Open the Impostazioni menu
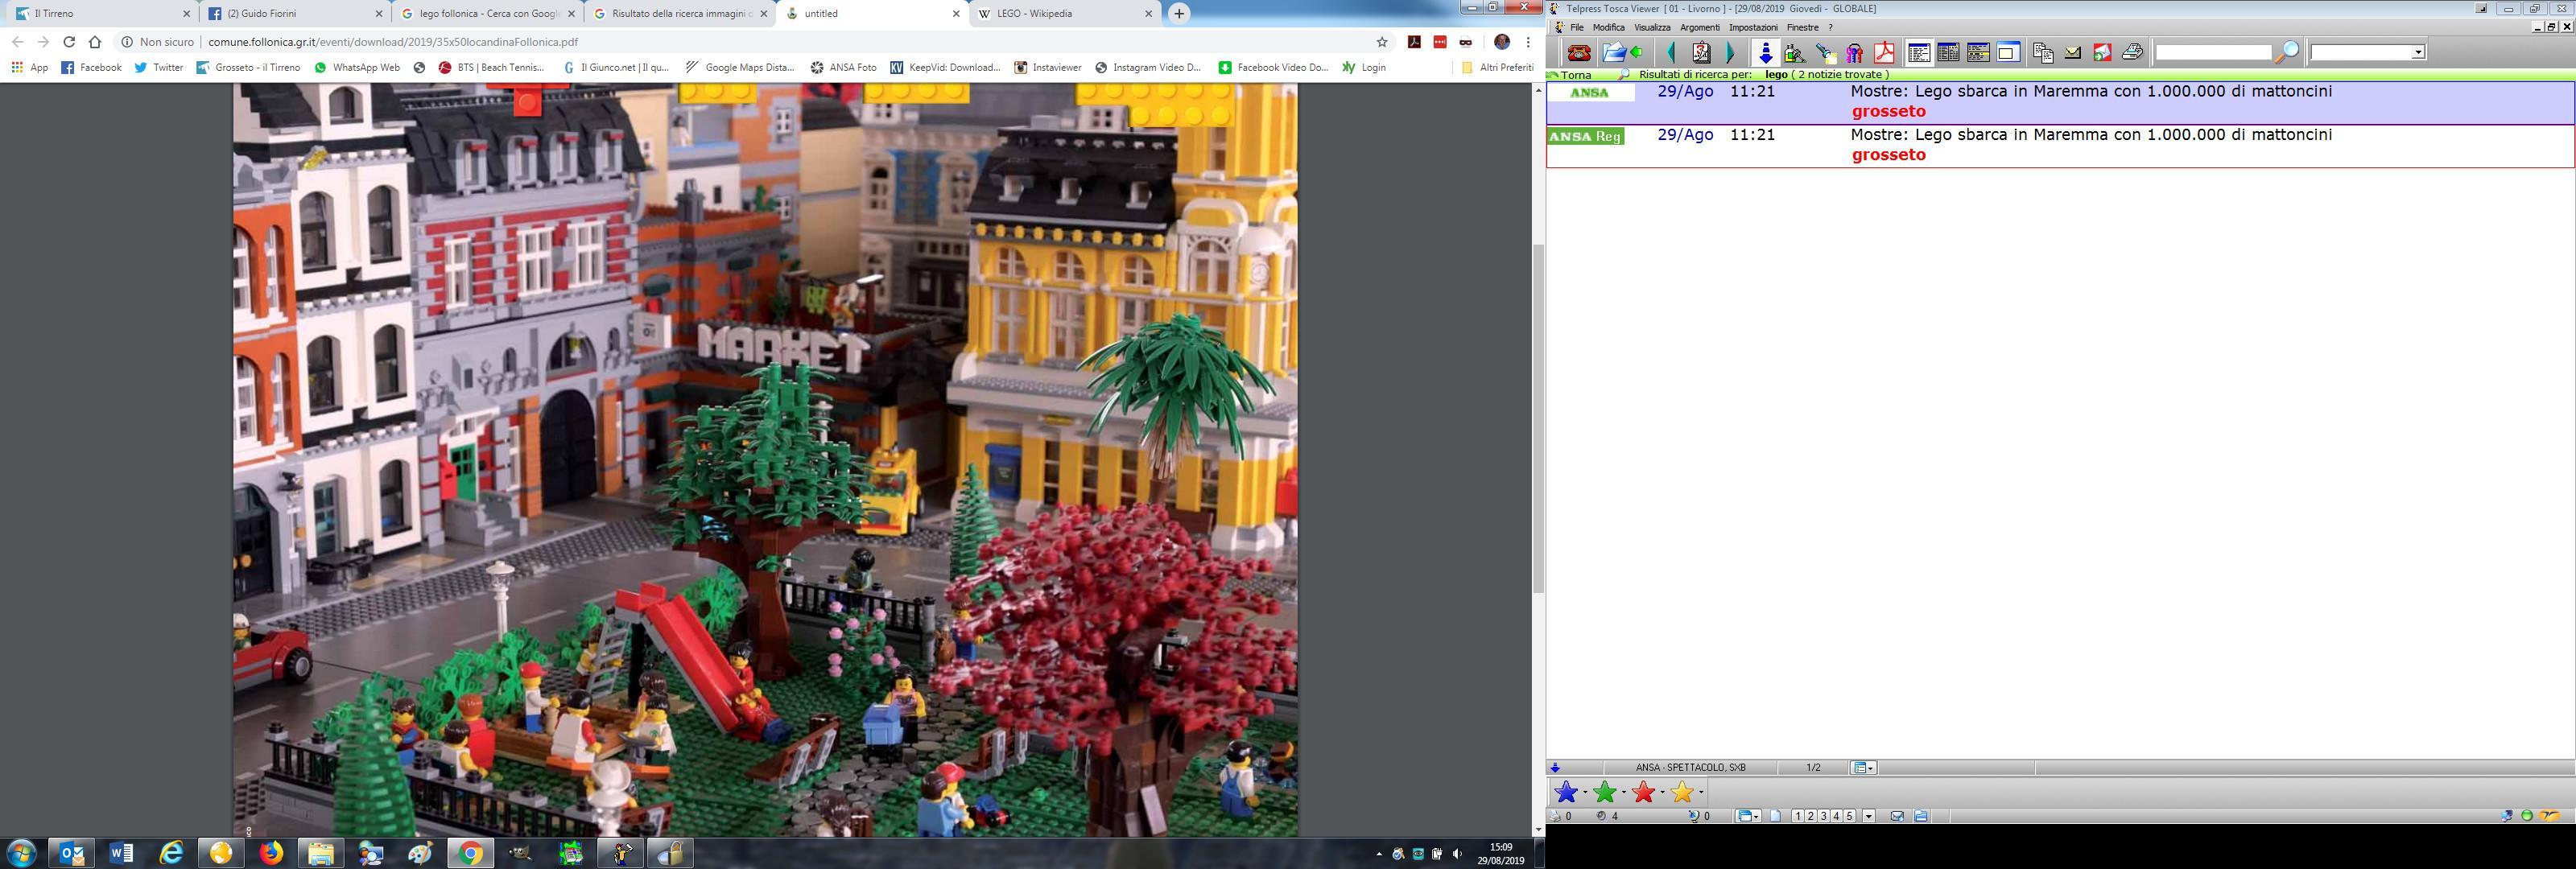 pos(1753,27)
